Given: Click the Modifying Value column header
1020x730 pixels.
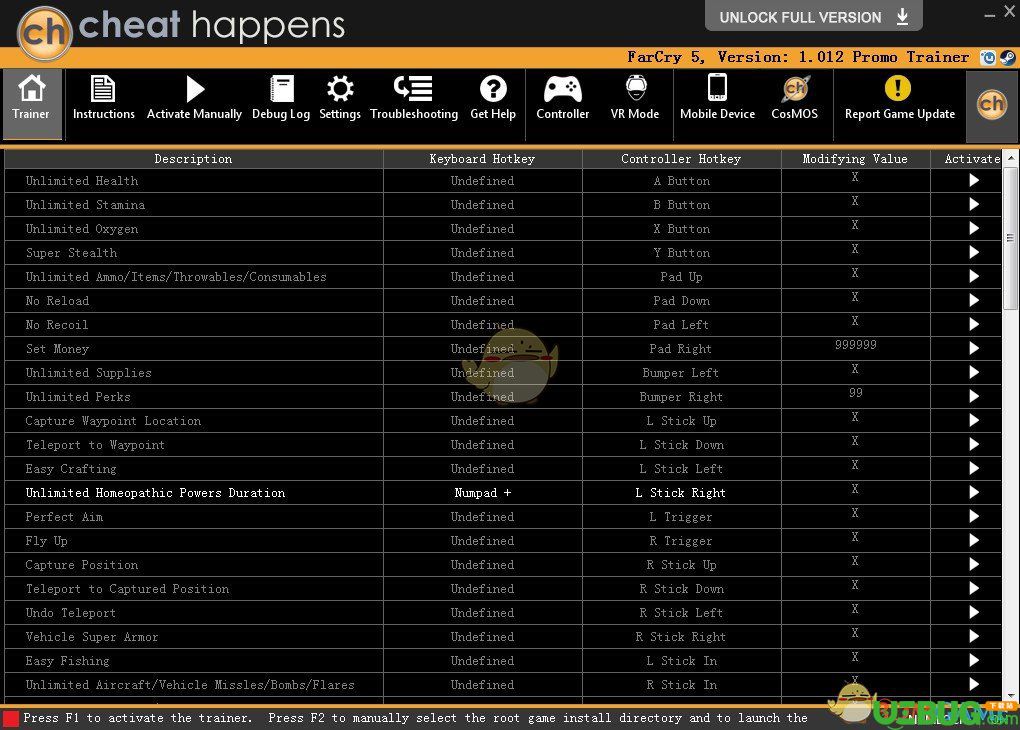Looking at the screenshot, I should (x=855, y=159).
